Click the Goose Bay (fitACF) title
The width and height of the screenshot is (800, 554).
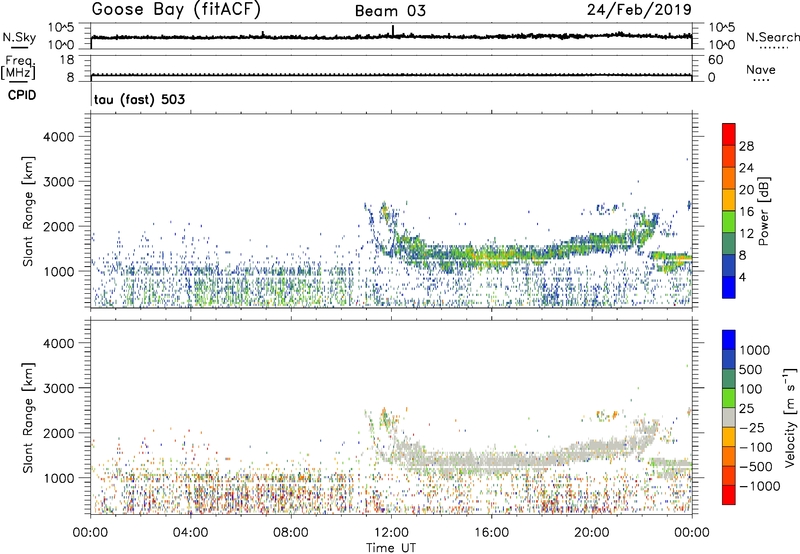click(176, 10)
